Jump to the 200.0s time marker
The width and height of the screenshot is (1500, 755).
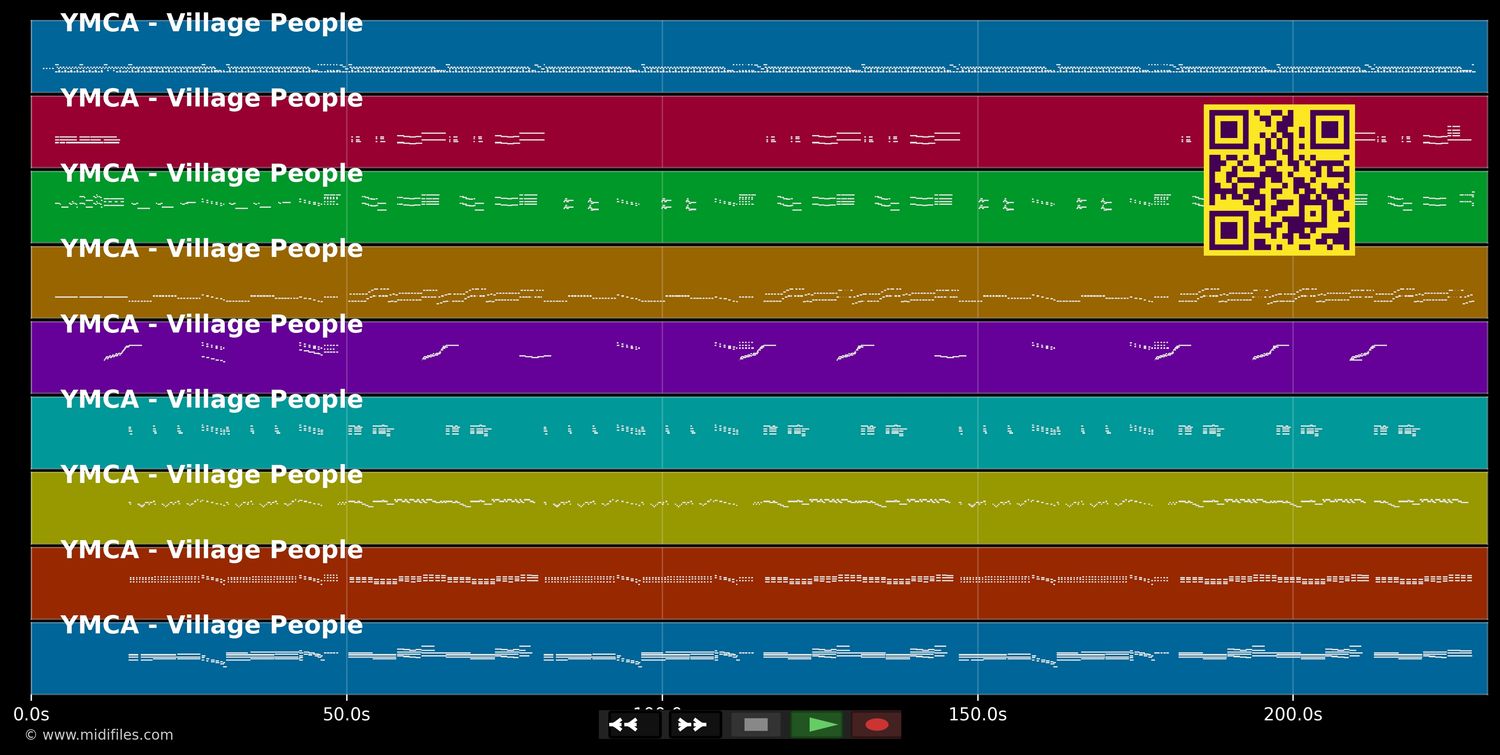[1292, 715]
